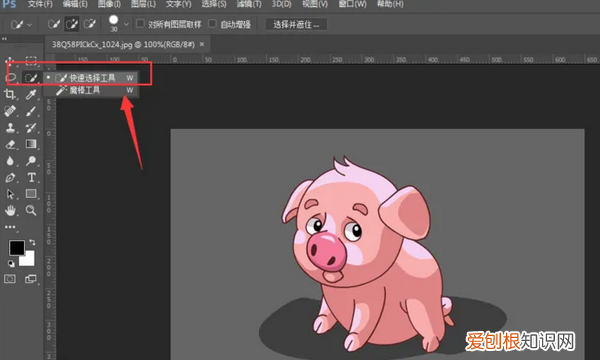The width and height of the screenshot is (600, 360).
Task: Select the Hand tool
Action: tap(10, 210)
